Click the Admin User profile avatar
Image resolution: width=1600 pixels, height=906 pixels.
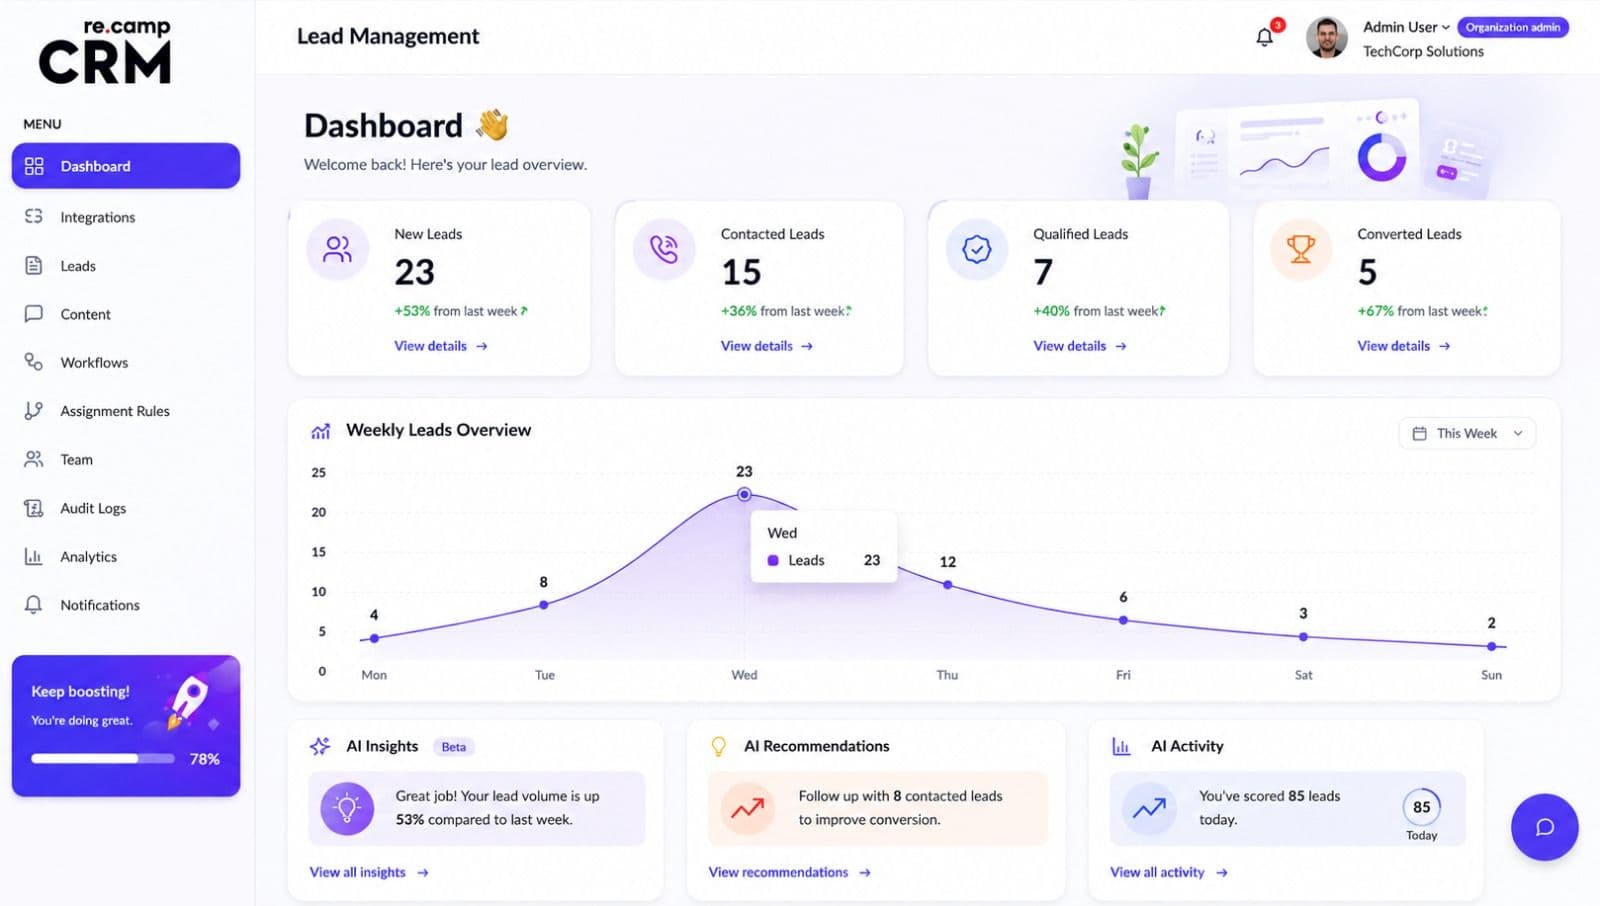[x=1326, y=38]
